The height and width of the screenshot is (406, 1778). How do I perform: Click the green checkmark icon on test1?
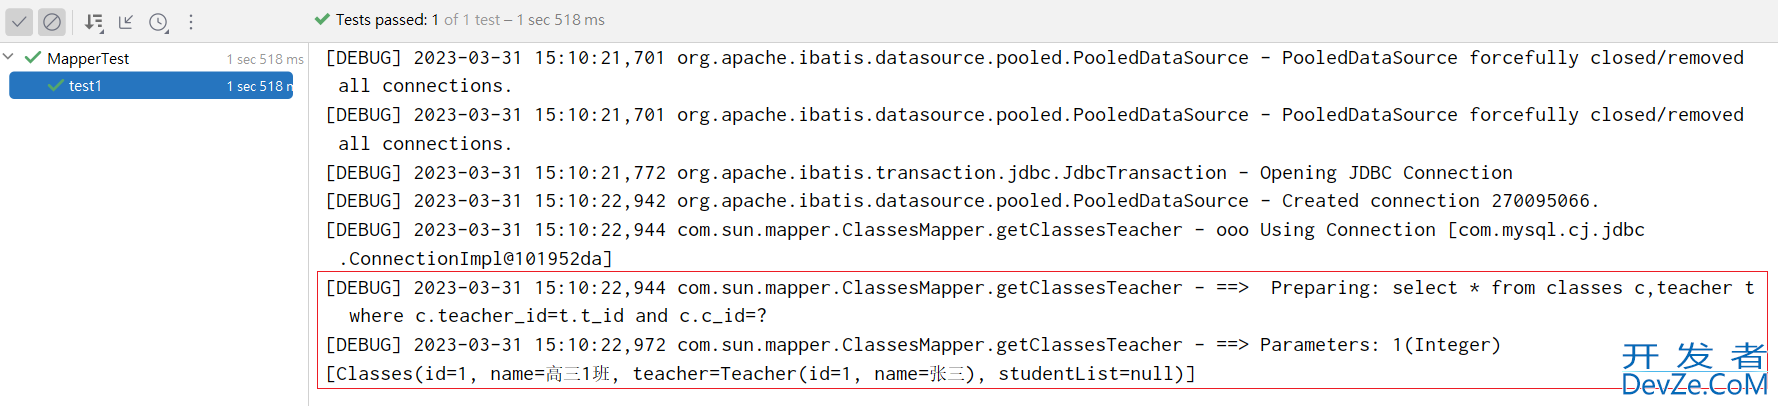tap(56, 86)
